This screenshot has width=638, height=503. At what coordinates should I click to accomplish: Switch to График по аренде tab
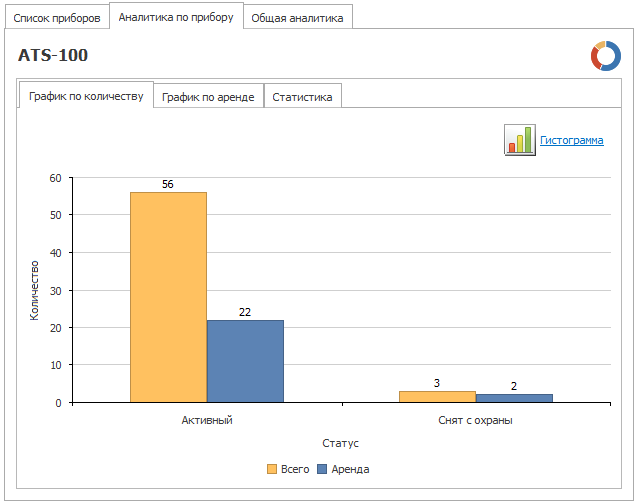[208, 97]
